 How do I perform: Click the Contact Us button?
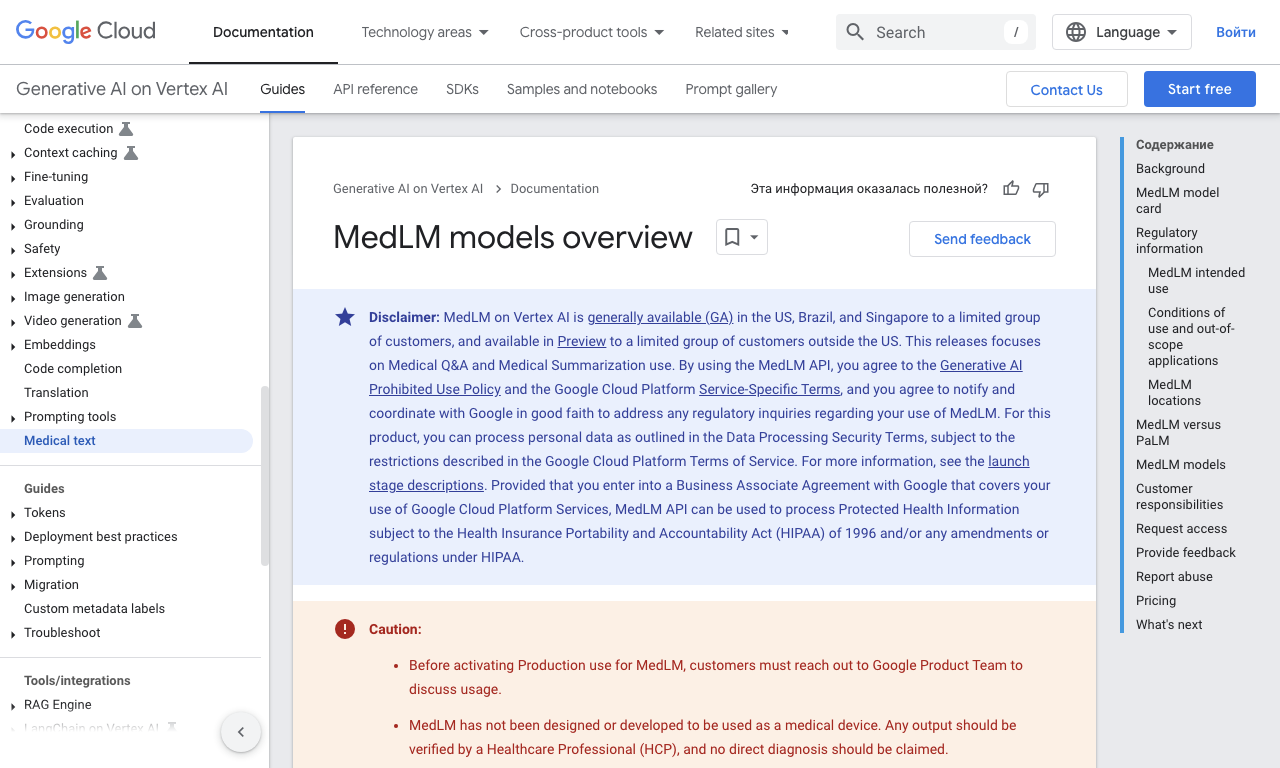pyautogui.click(x=1067, y=89)
